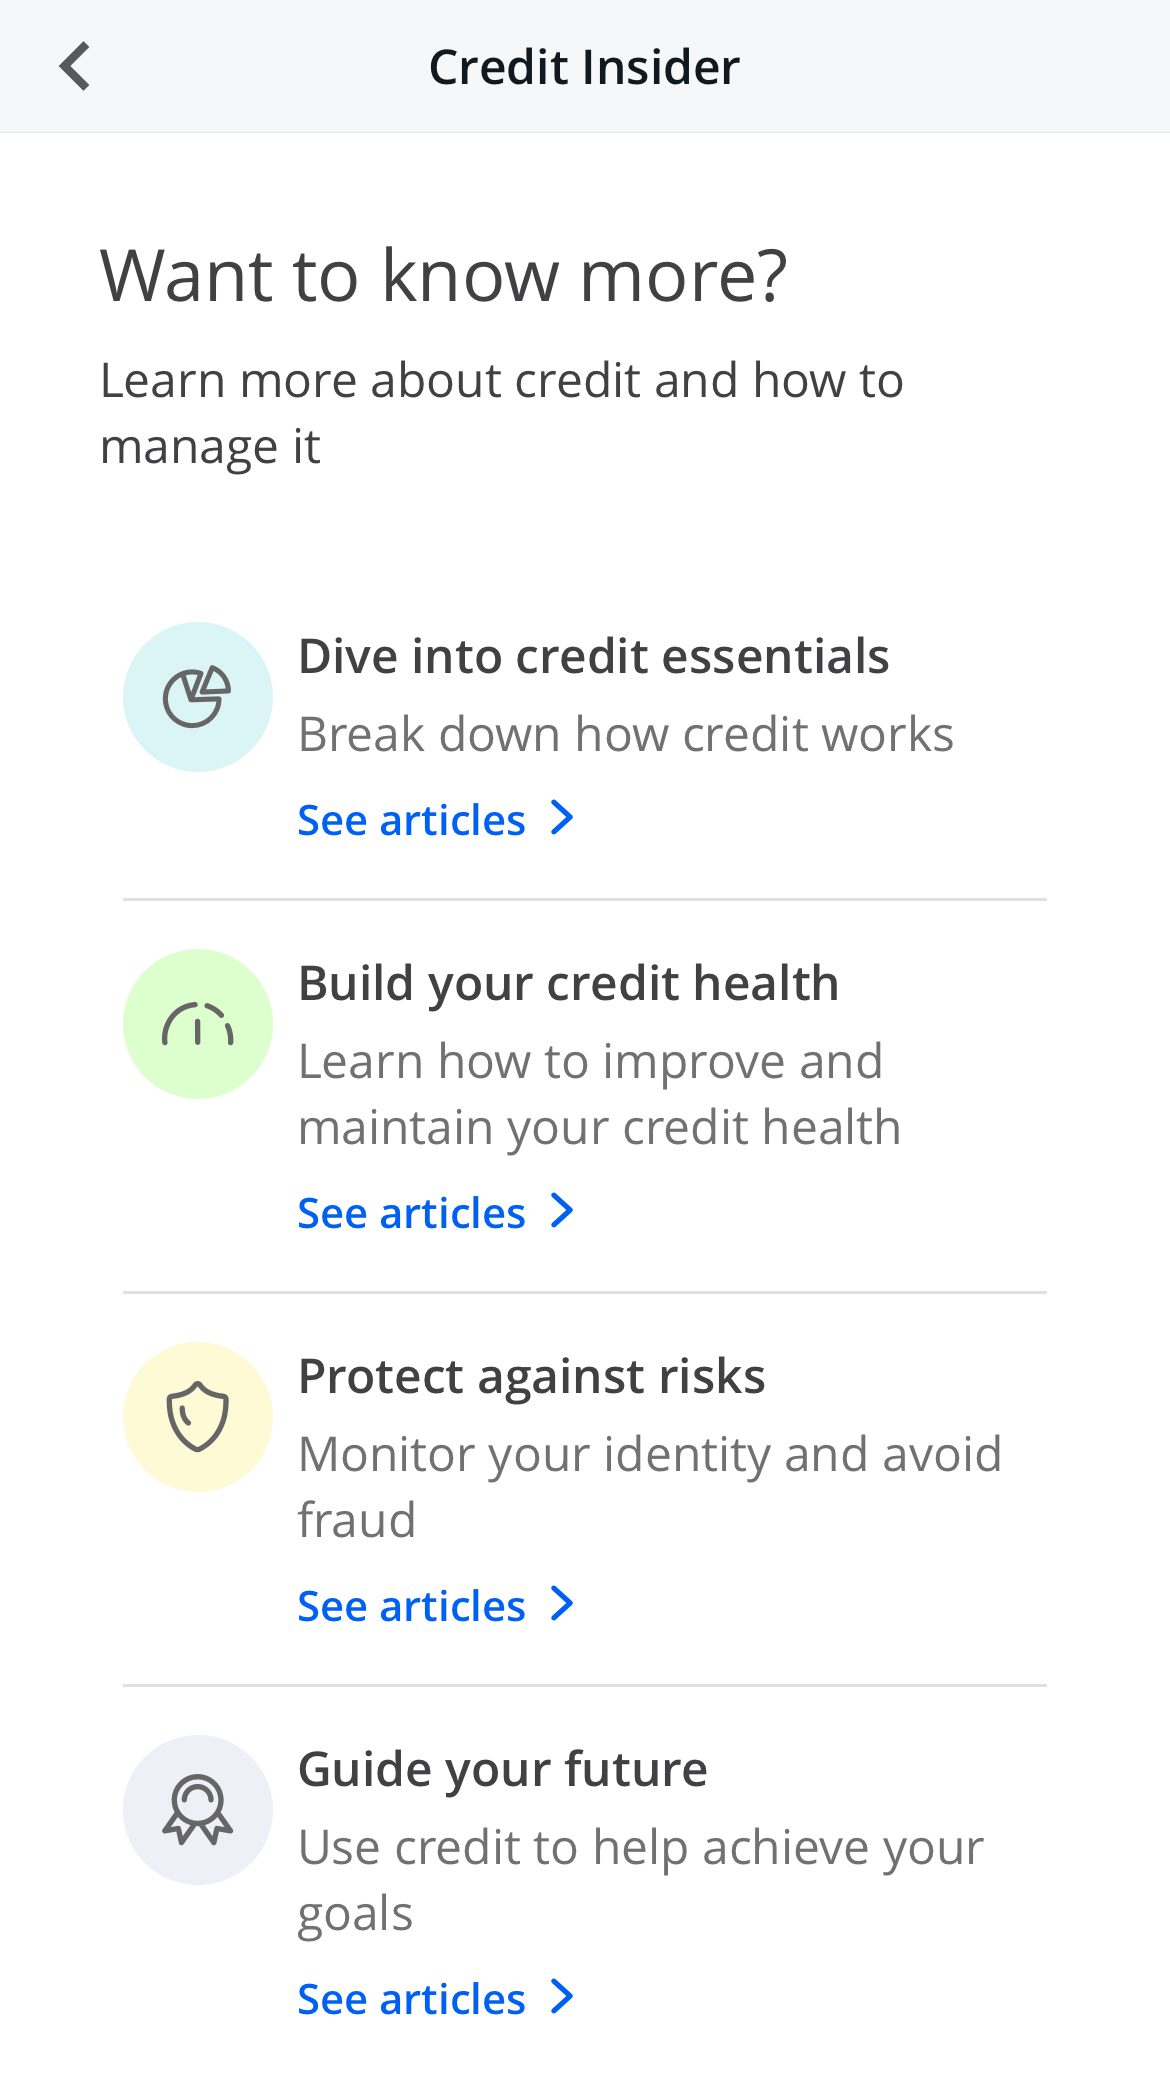Open See articles under Build your credit health
1170x2079 pixels.
click(412, 1213)
